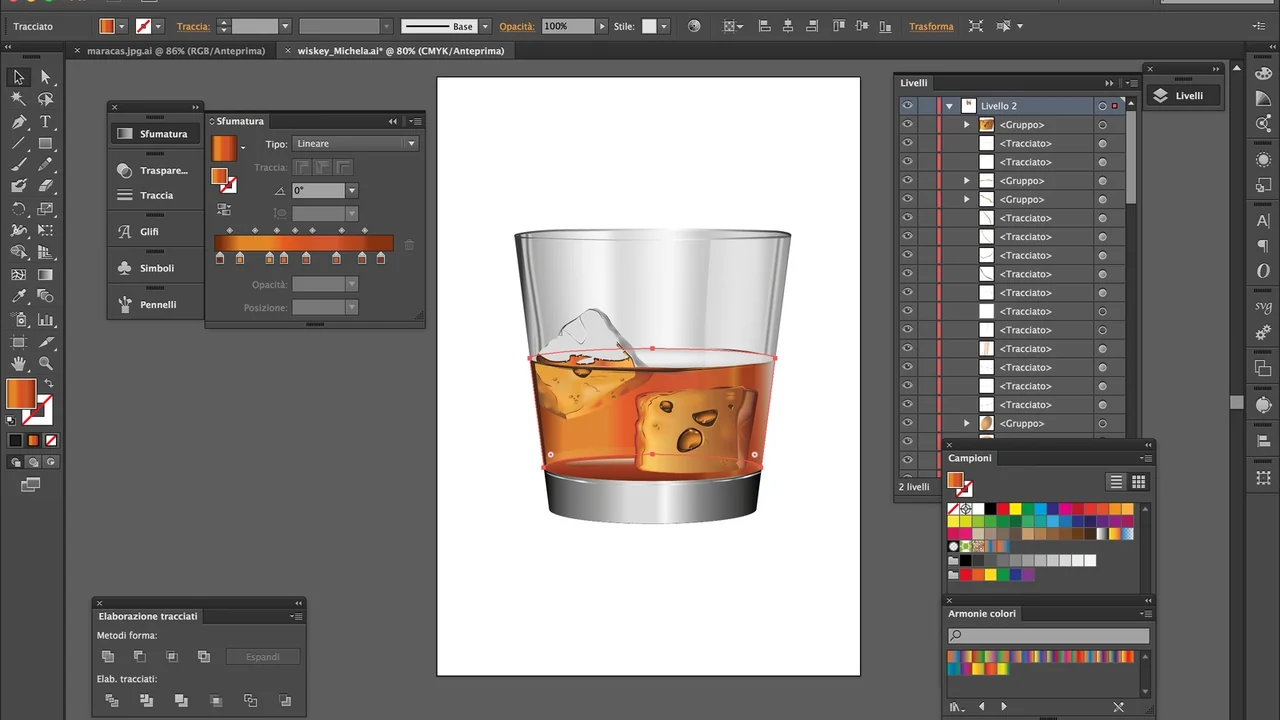1280x720 pixels.
Task: Select the Gradient tool in the toolbox
Action: pyautogui.click(x=45, y=275)
